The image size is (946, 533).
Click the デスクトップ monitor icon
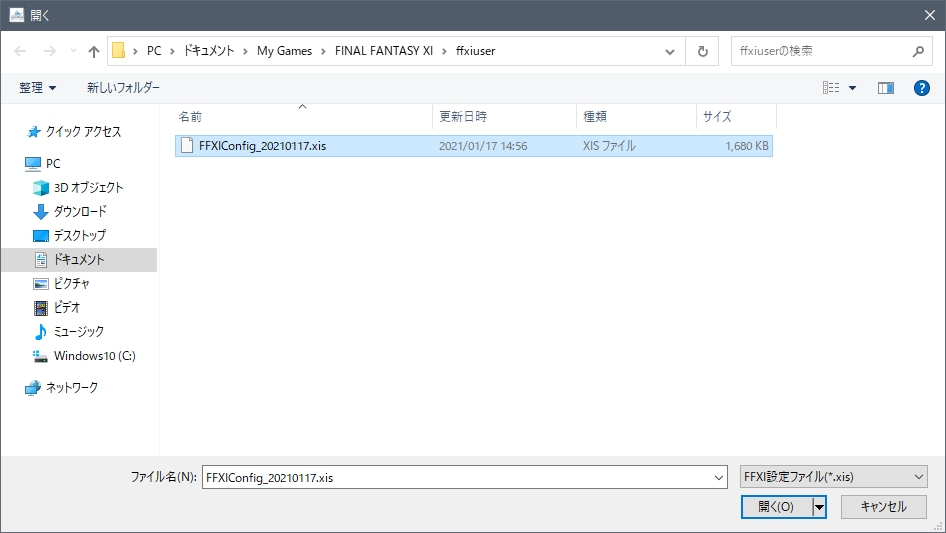pos(41,236)
